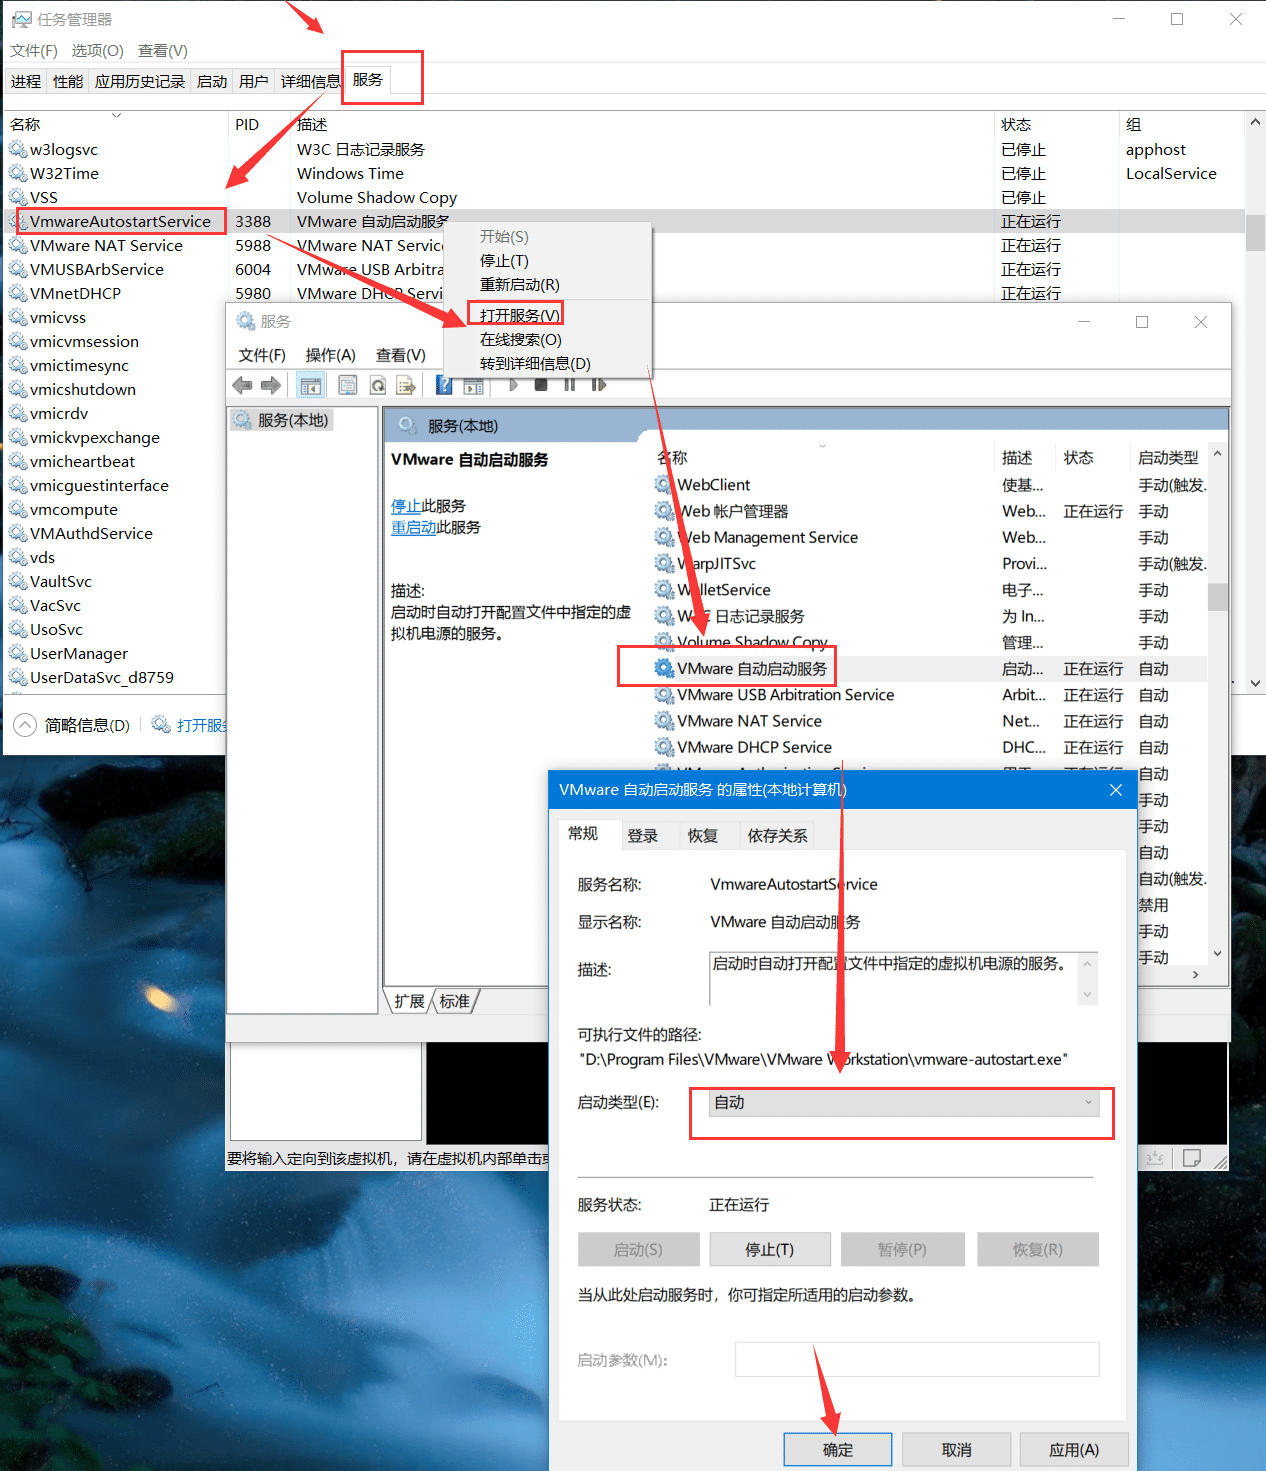The width and height of the screenshot is (1266, 1471).
Task: Switch to the 应用历史记录 tab
Action: tap(140, 81)
